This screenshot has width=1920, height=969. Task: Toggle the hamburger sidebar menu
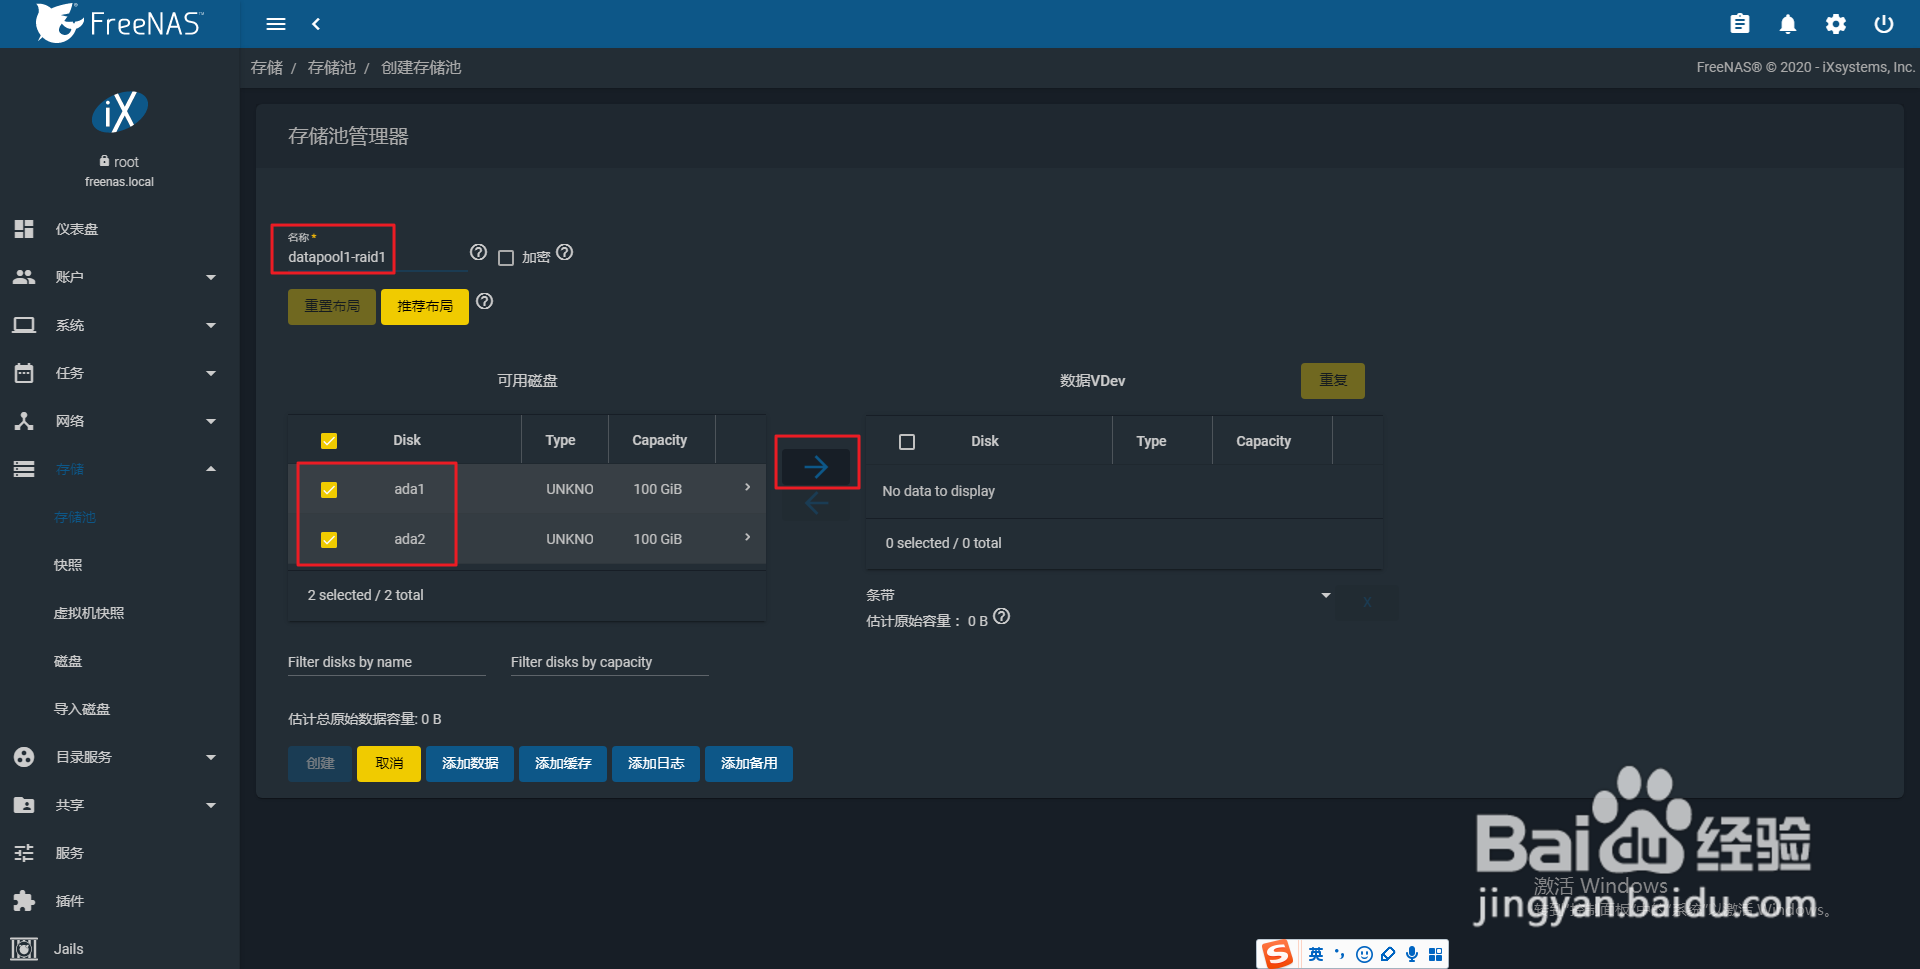276,24
